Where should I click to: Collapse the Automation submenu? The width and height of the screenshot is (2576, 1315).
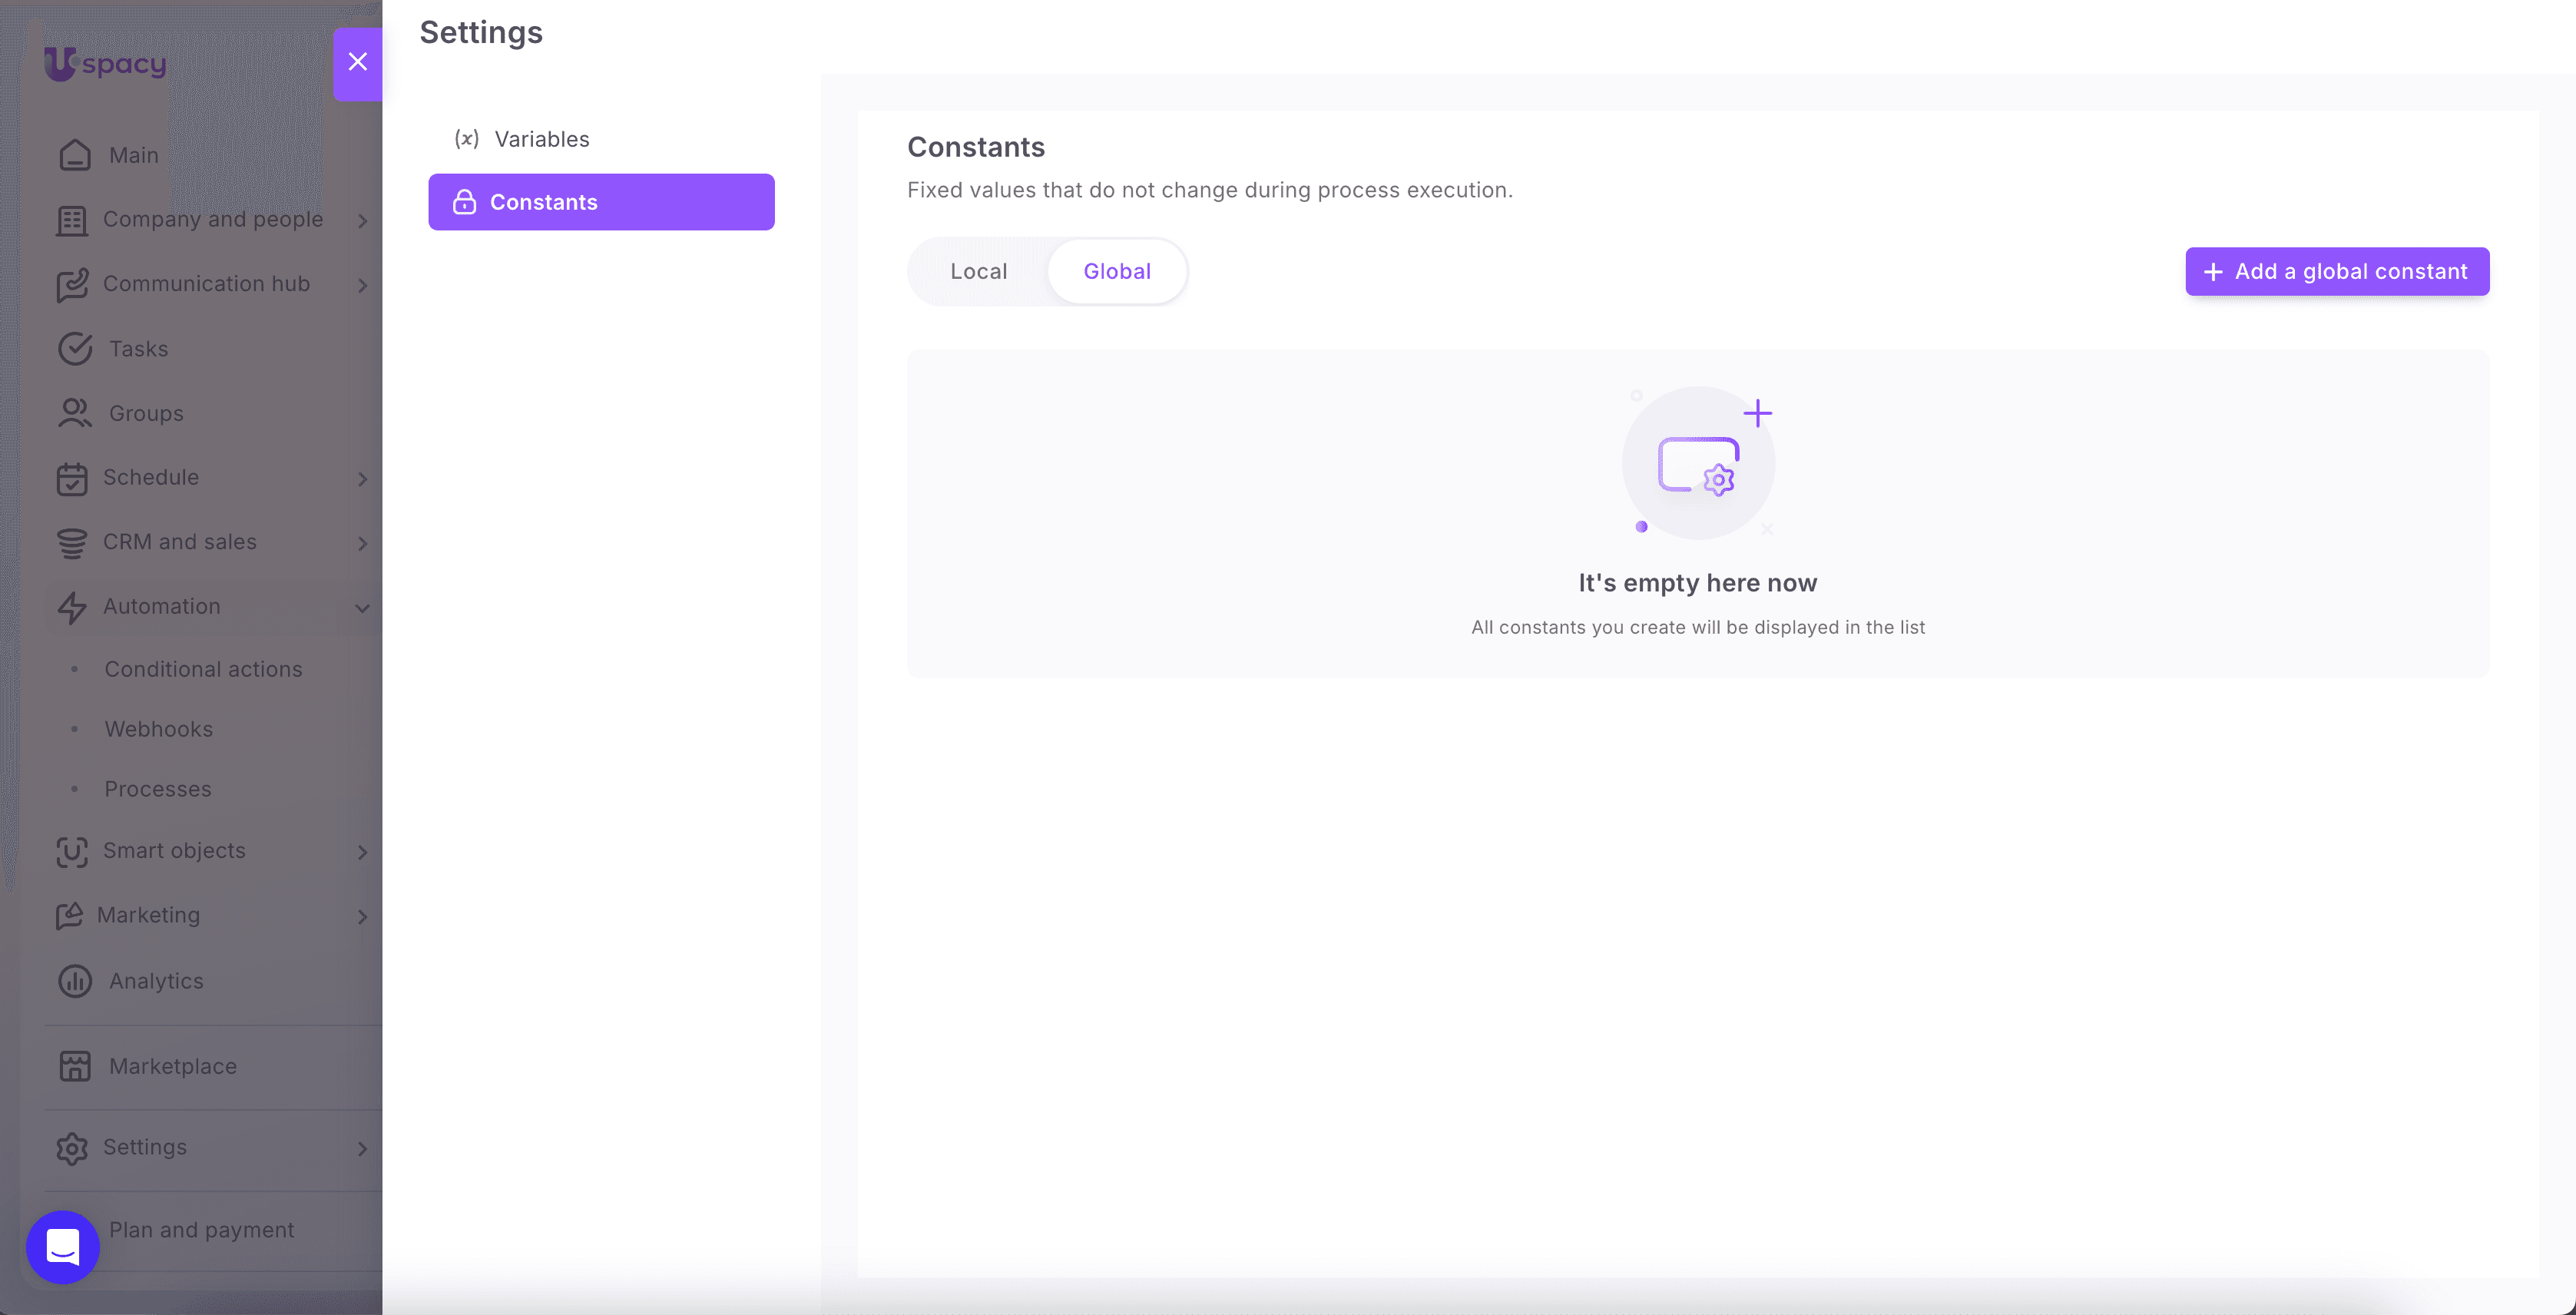pyautogui.click(x=363, y=608)
